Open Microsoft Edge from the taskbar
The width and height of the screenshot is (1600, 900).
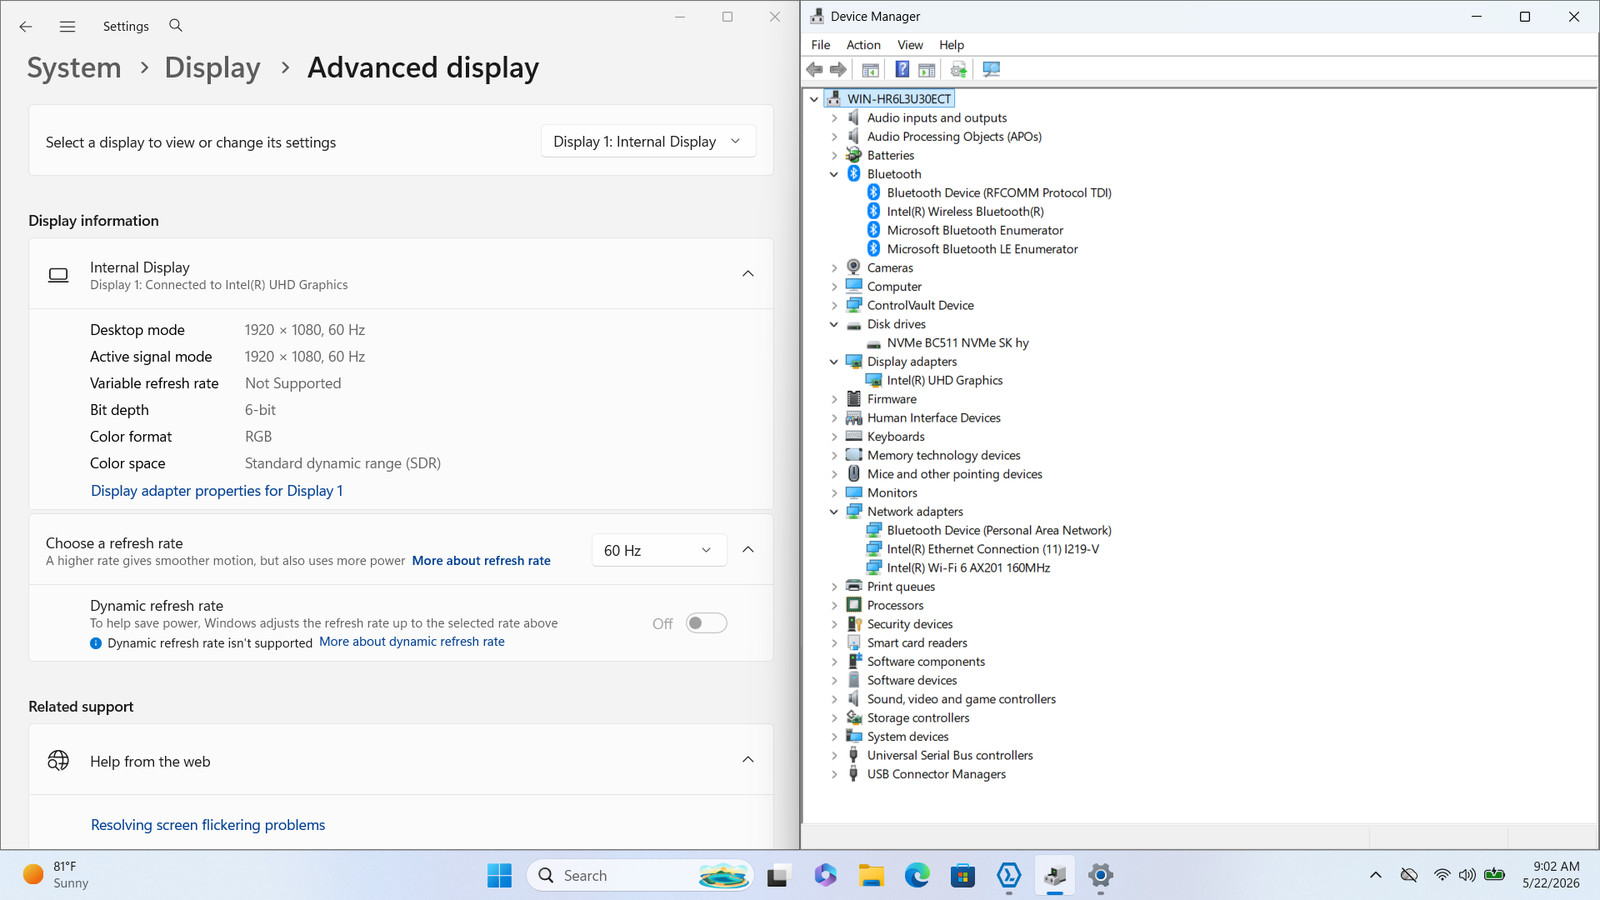[917, 875]
